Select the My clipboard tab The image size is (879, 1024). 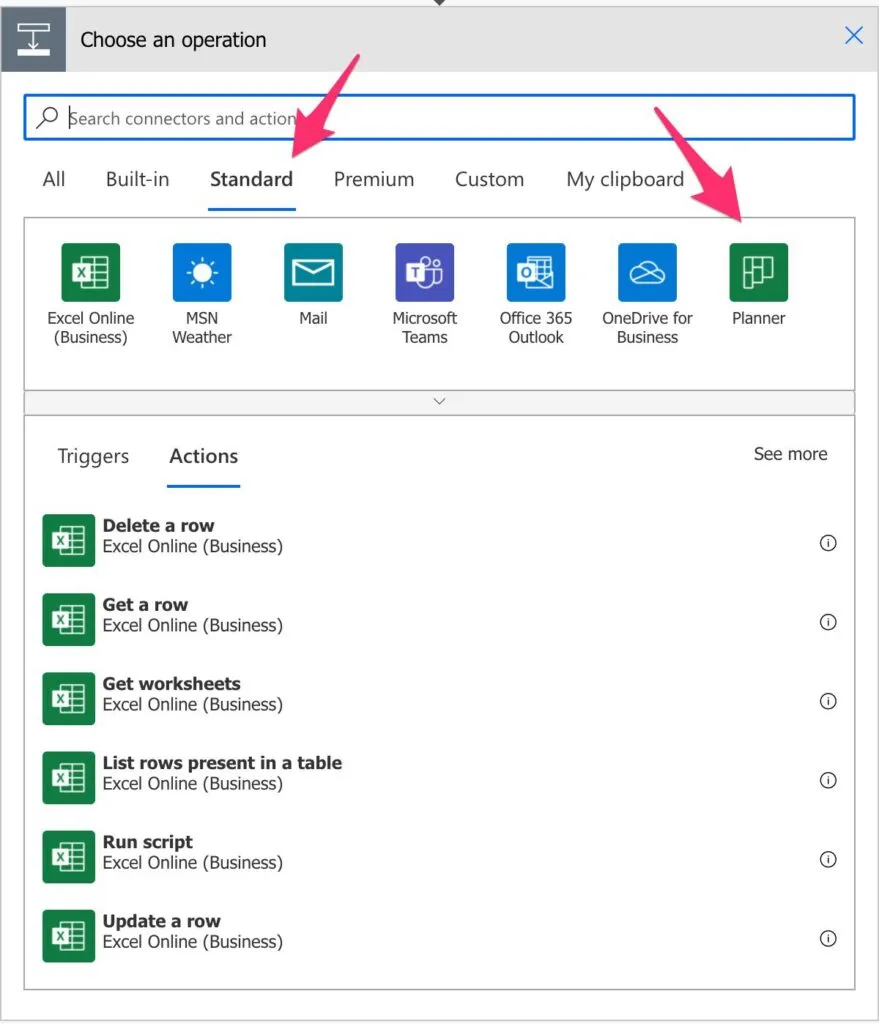point(624,180)
